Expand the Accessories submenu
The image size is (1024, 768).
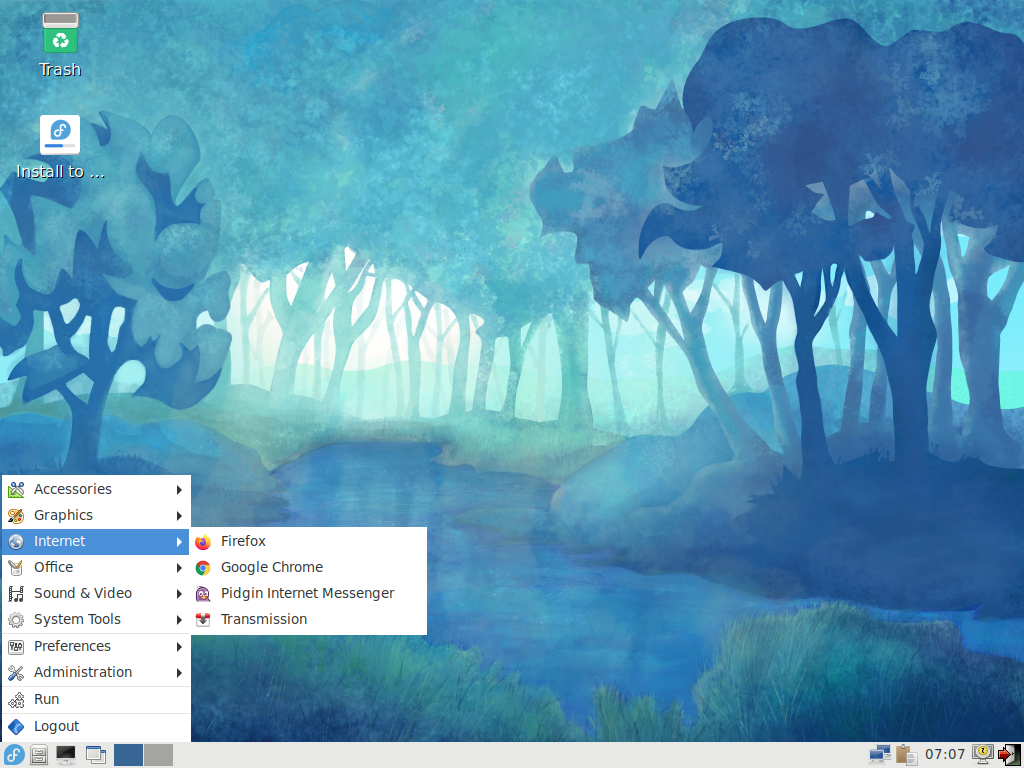96,489
